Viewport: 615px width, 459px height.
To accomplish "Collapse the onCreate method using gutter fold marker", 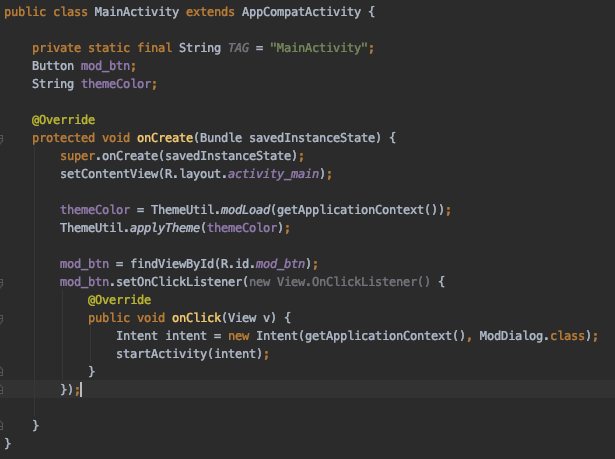I will (x=1, y=138).
